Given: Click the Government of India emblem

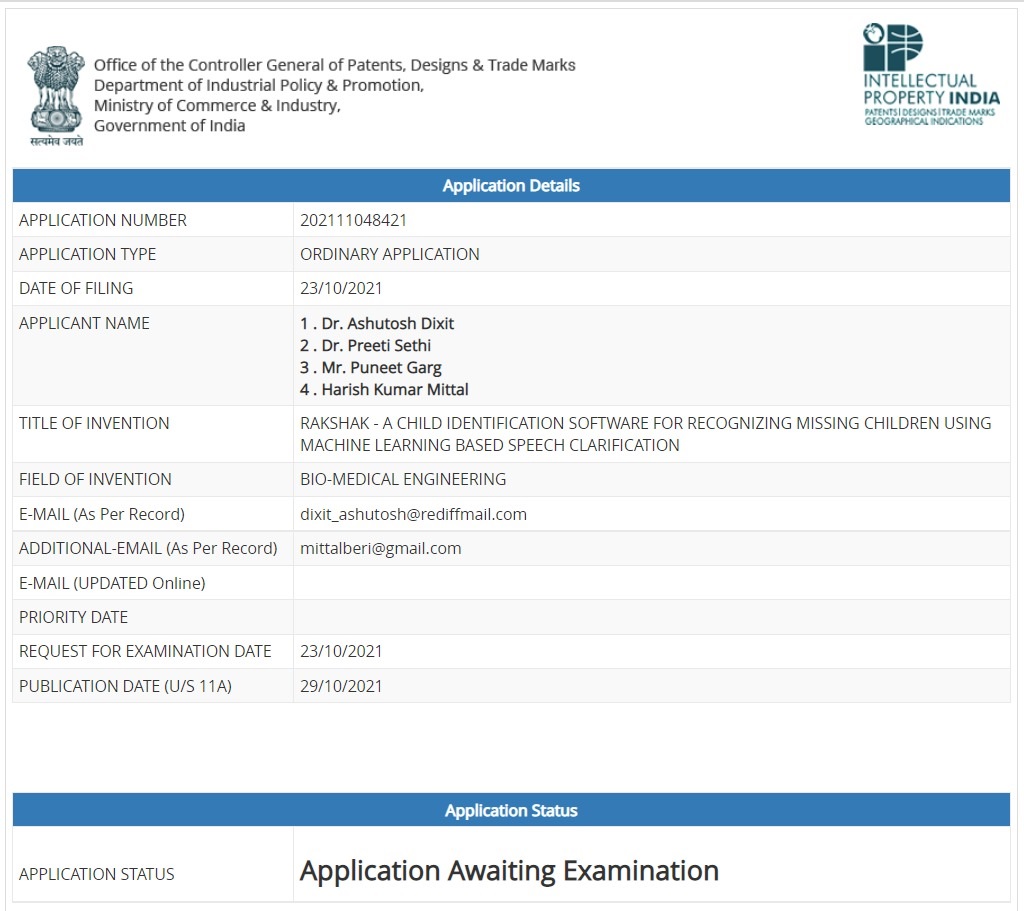Looking at the screenshot, I should tap(56, 95).
